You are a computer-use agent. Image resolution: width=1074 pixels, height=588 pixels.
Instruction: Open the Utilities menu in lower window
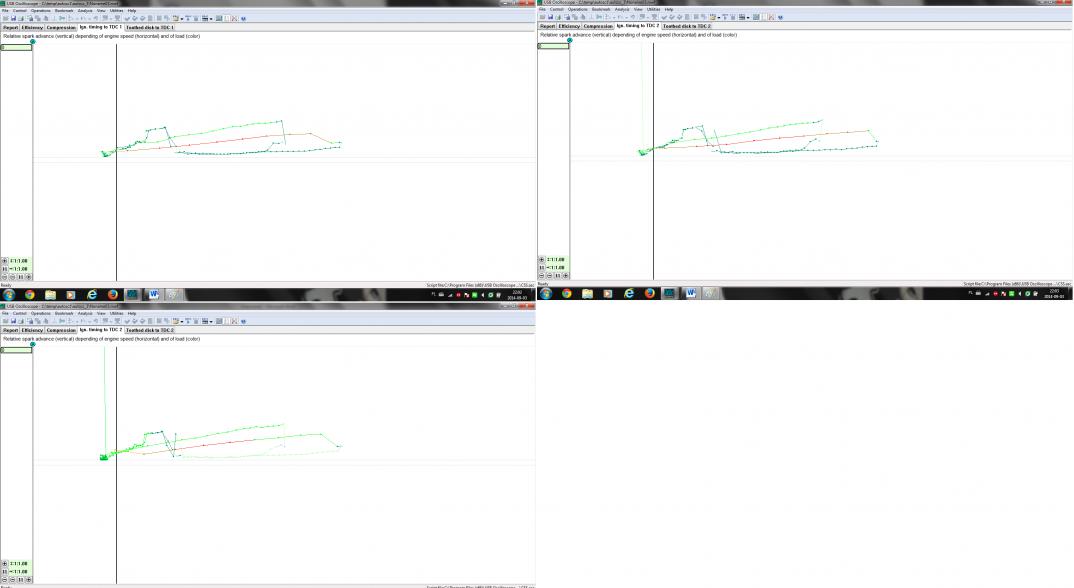pos(116,314)
